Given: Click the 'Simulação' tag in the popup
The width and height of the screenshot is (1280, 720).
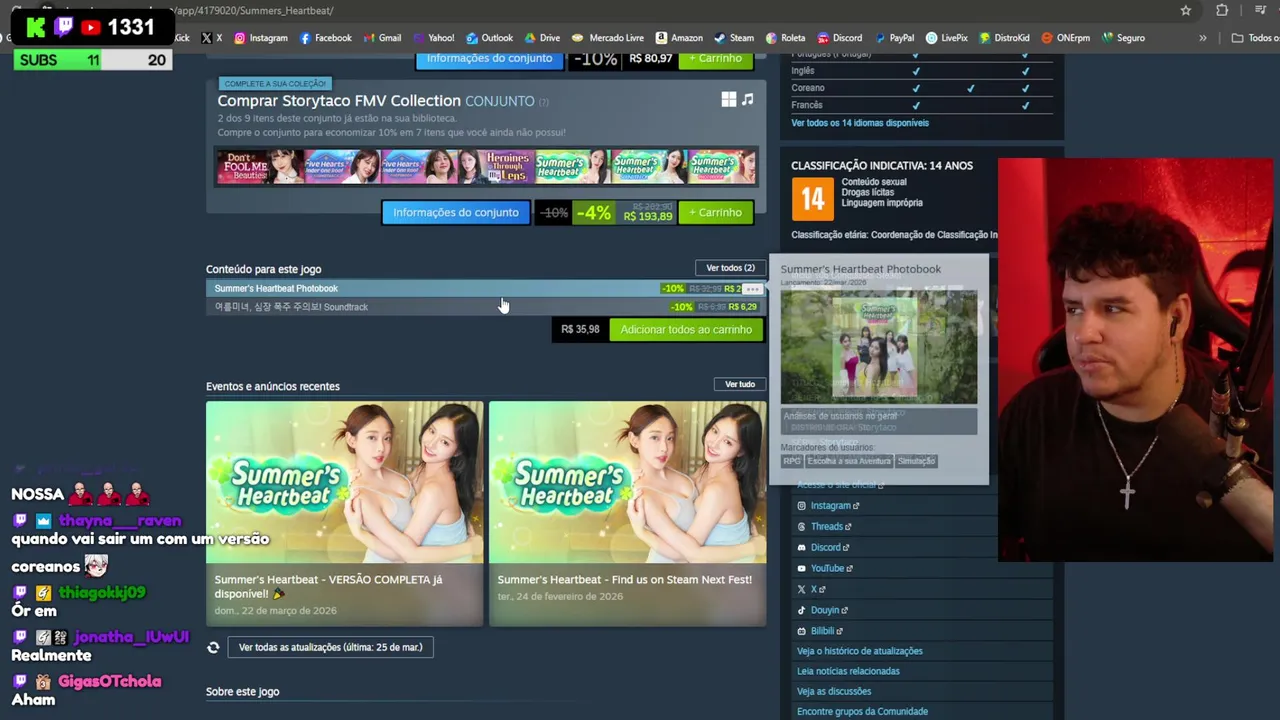Looking at the screenshot, I should [x=916, y=461].
